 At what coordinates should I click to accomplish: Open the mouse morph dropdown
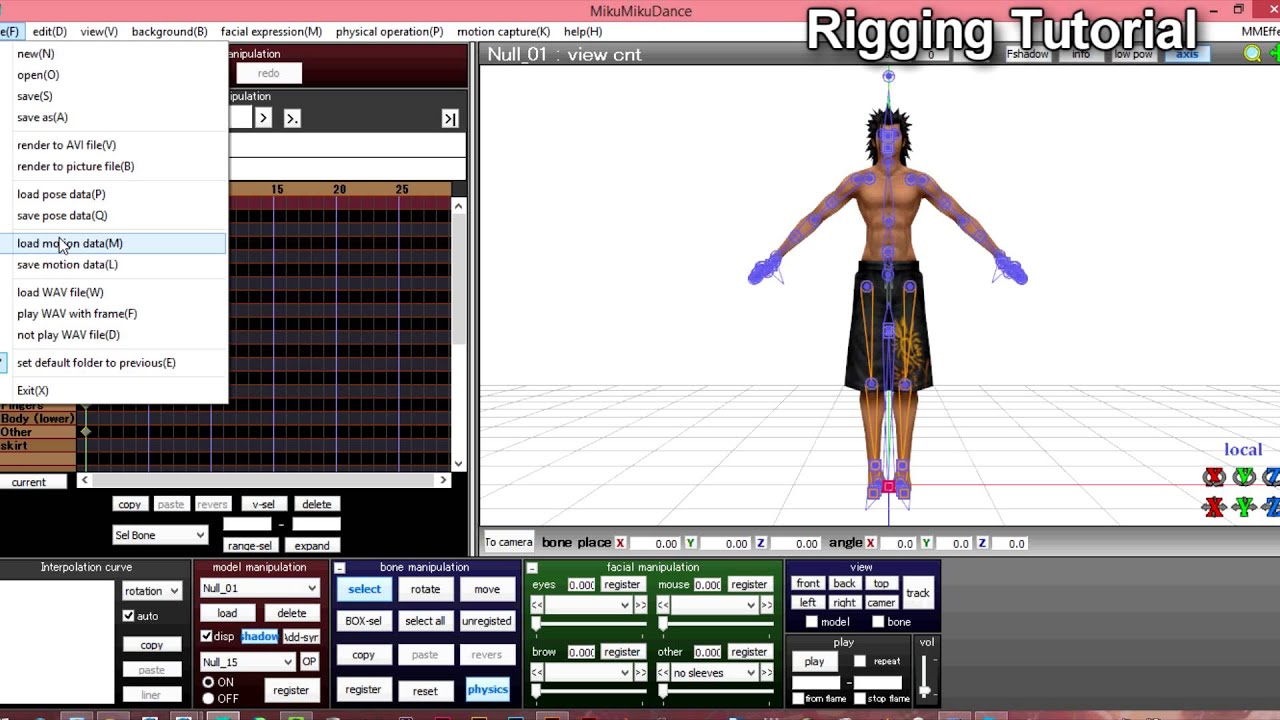tap(715, 605)
